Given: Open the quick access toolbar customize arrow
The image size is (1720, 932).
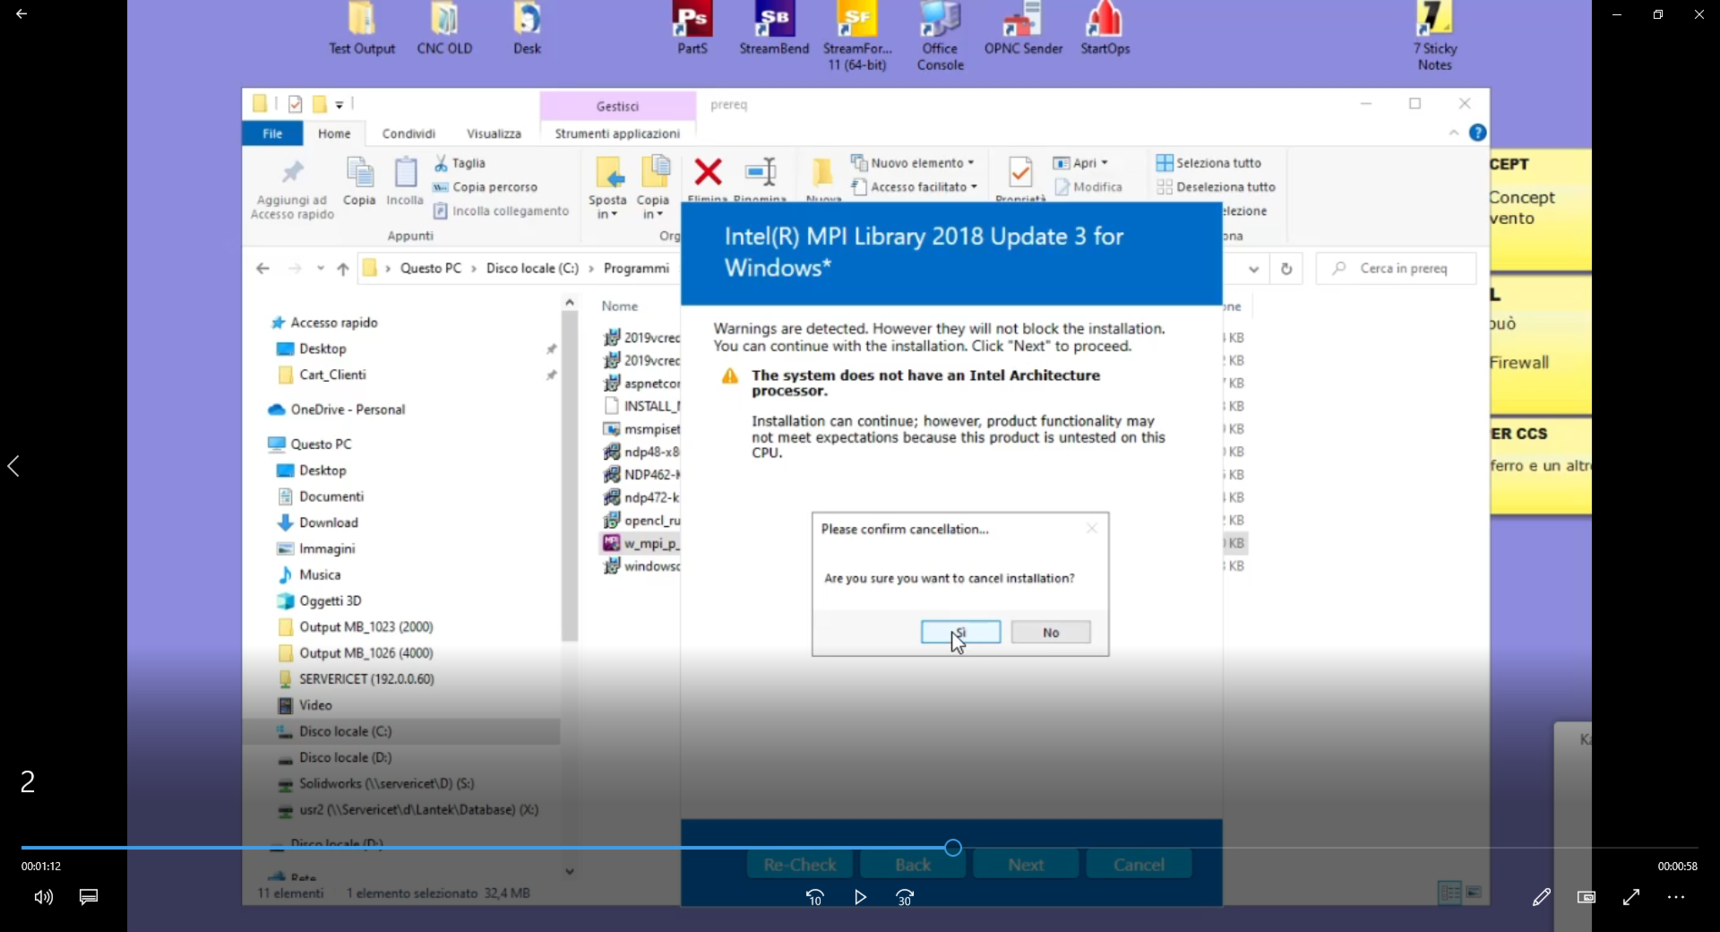Looking at the screenshot, I should pyautogui.click(x=340, y=104).
